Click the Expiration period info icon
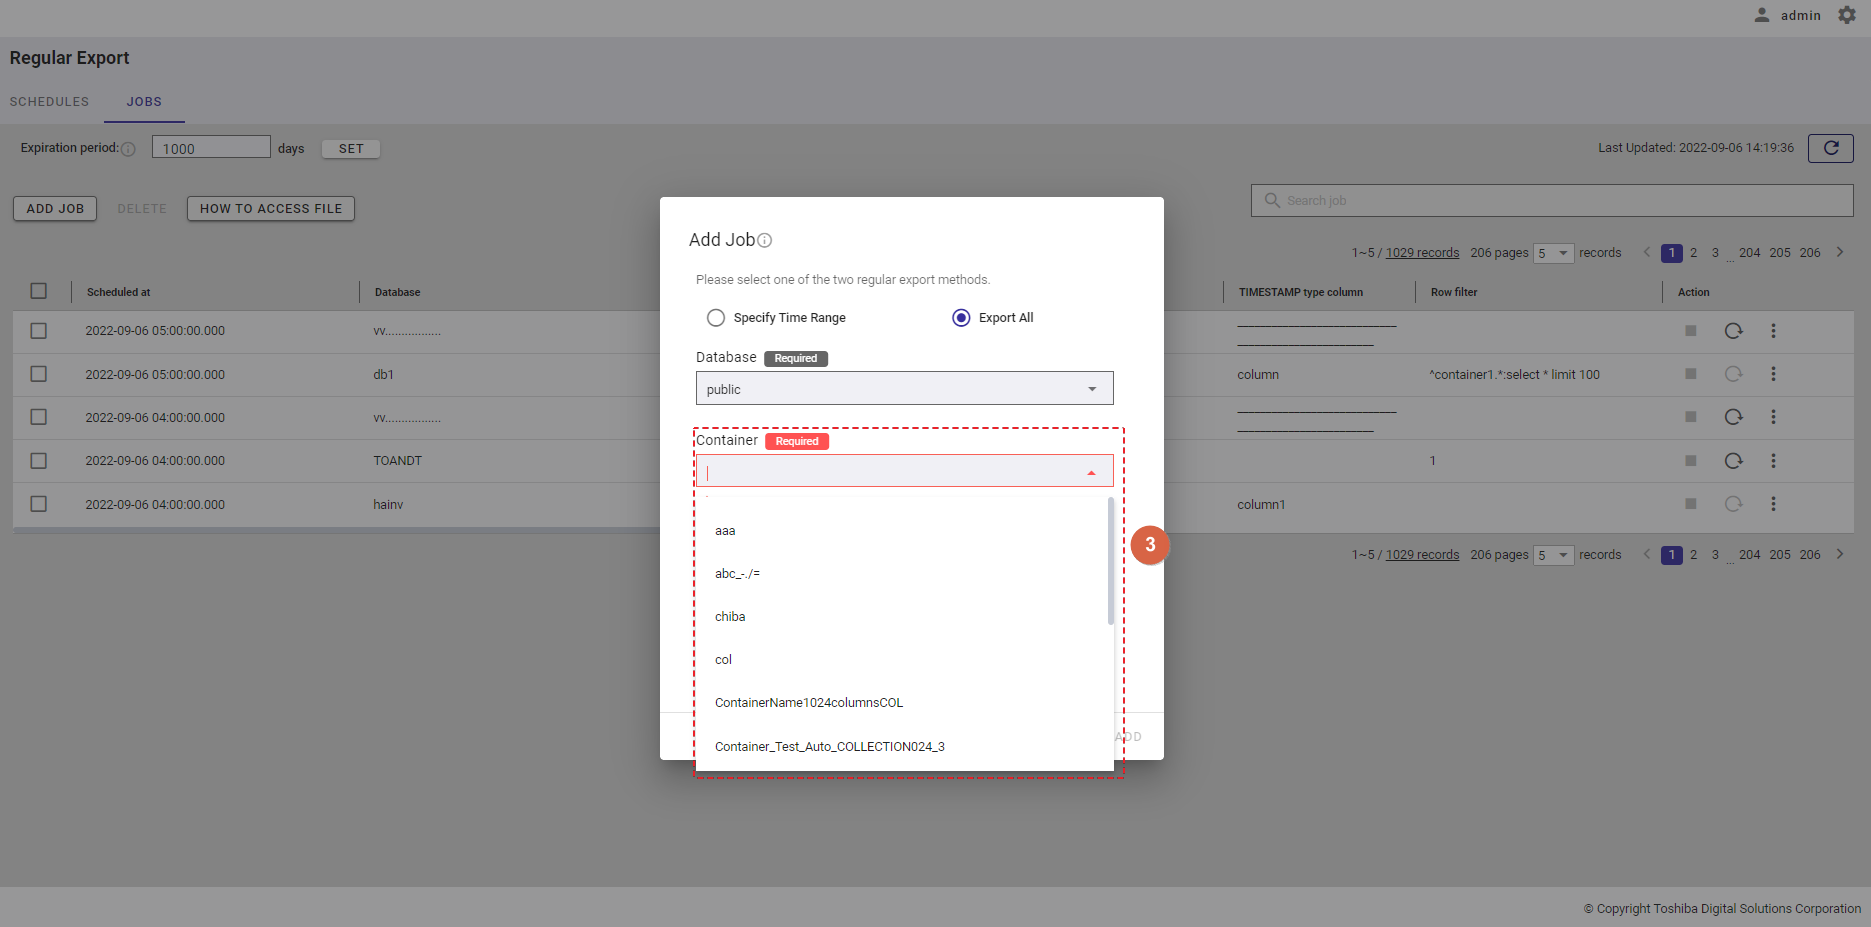Image resolution: width=1871 pixels, height=927 pixels. [128, 149]
